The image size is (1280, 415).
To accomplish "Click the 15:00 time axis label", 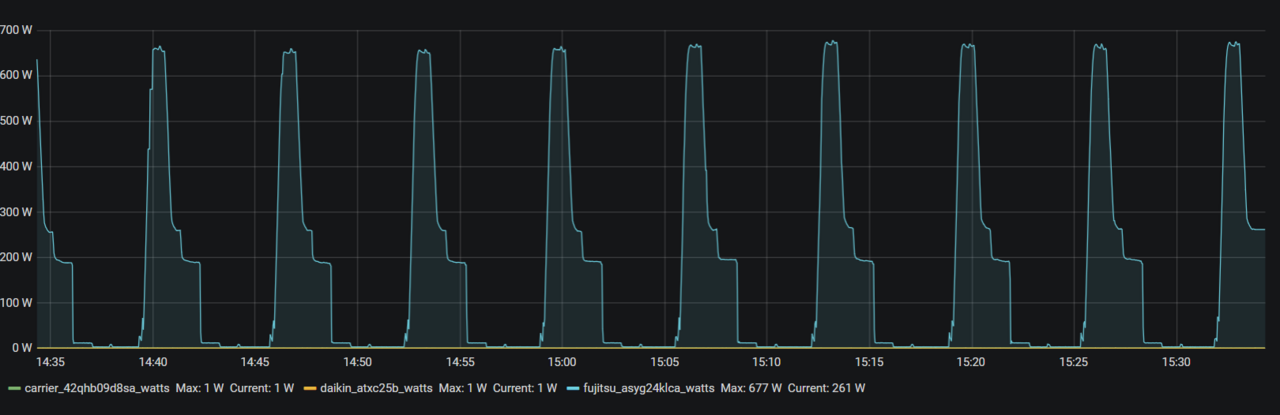I will (562, 361).
